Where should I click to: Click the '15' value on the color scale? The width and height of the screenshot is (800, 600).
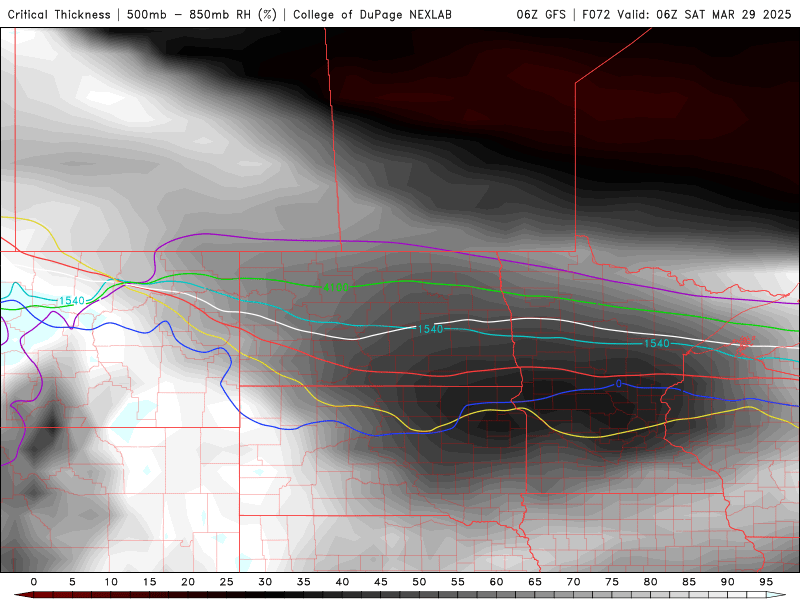point(149,582)
